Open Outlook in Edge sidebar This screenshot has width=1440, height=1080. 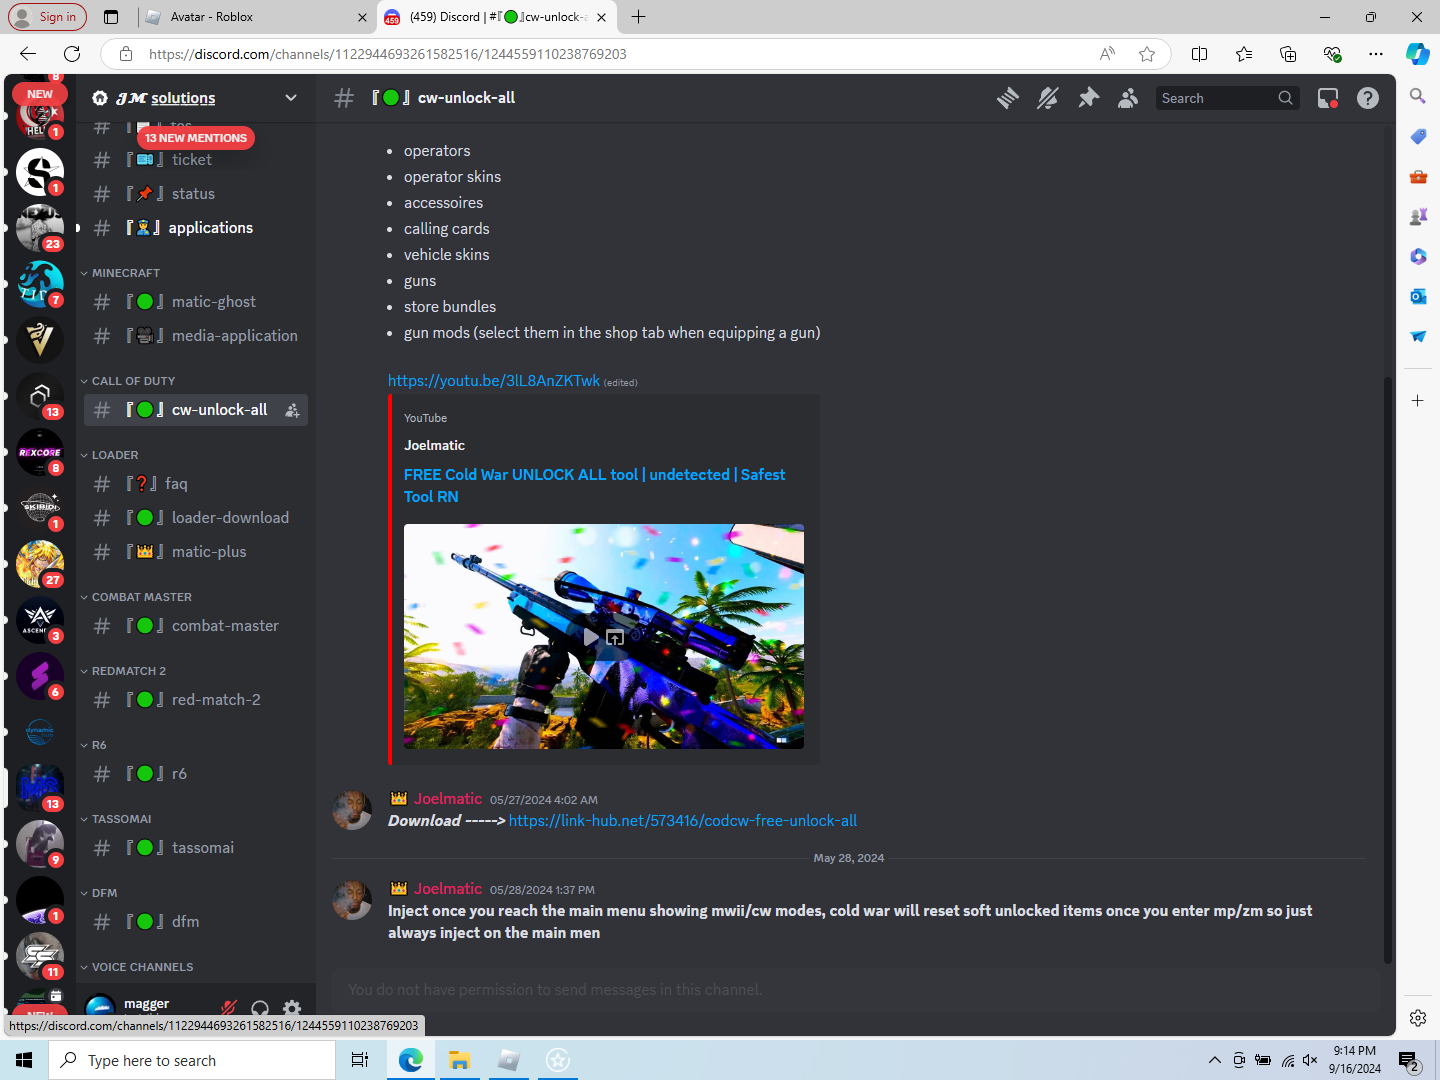click(1418, 297)
